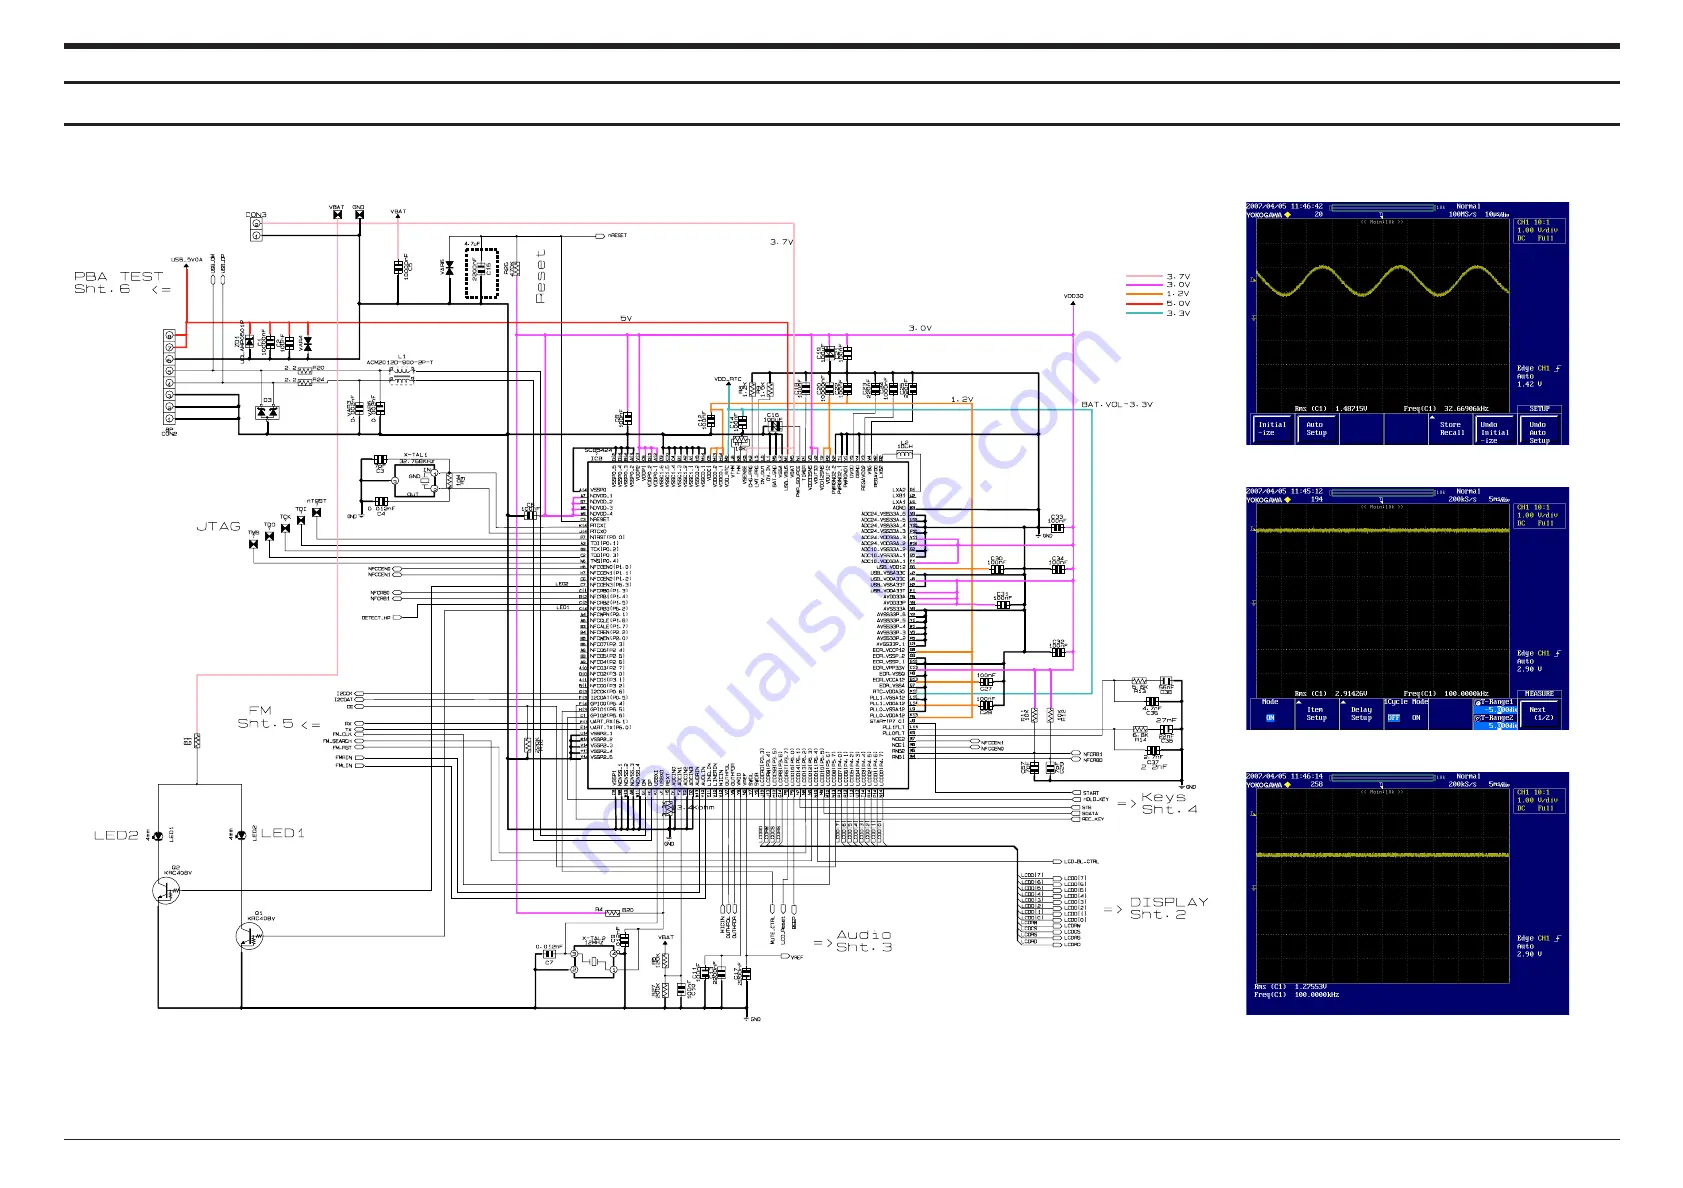Click the LCD_BL_CTRL port symbol
The height and width of the screenshot is (1188, 1683).
click(x=1056, y=861)
